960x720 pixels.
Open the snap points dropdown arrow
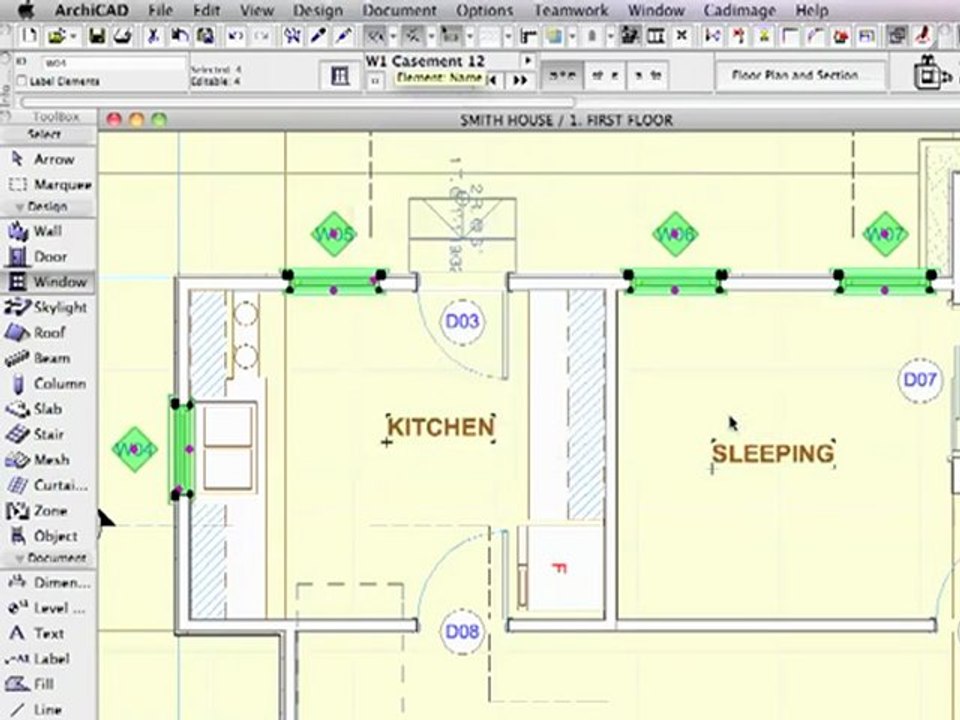pos(432,37)
